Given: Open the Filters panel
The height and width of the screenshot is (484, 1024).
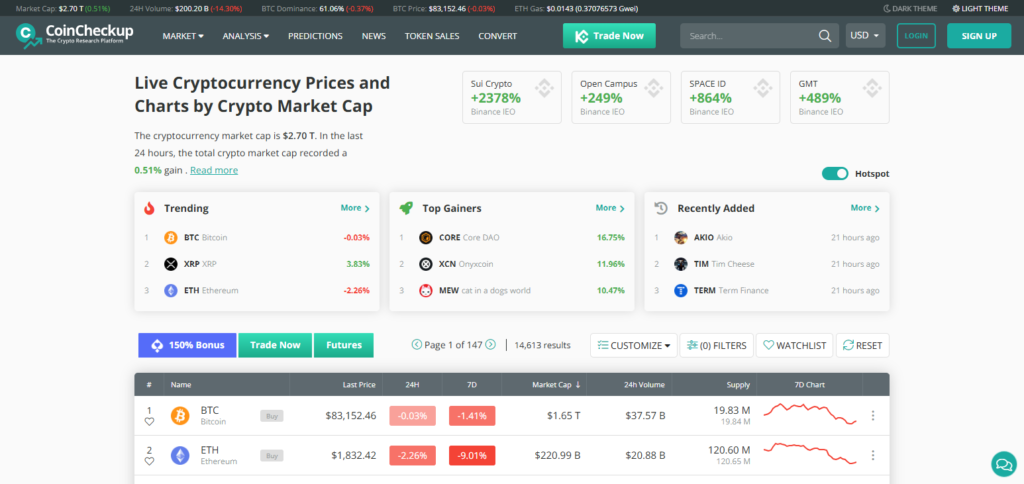Looking at the screenshot, I should pos(717,346).
